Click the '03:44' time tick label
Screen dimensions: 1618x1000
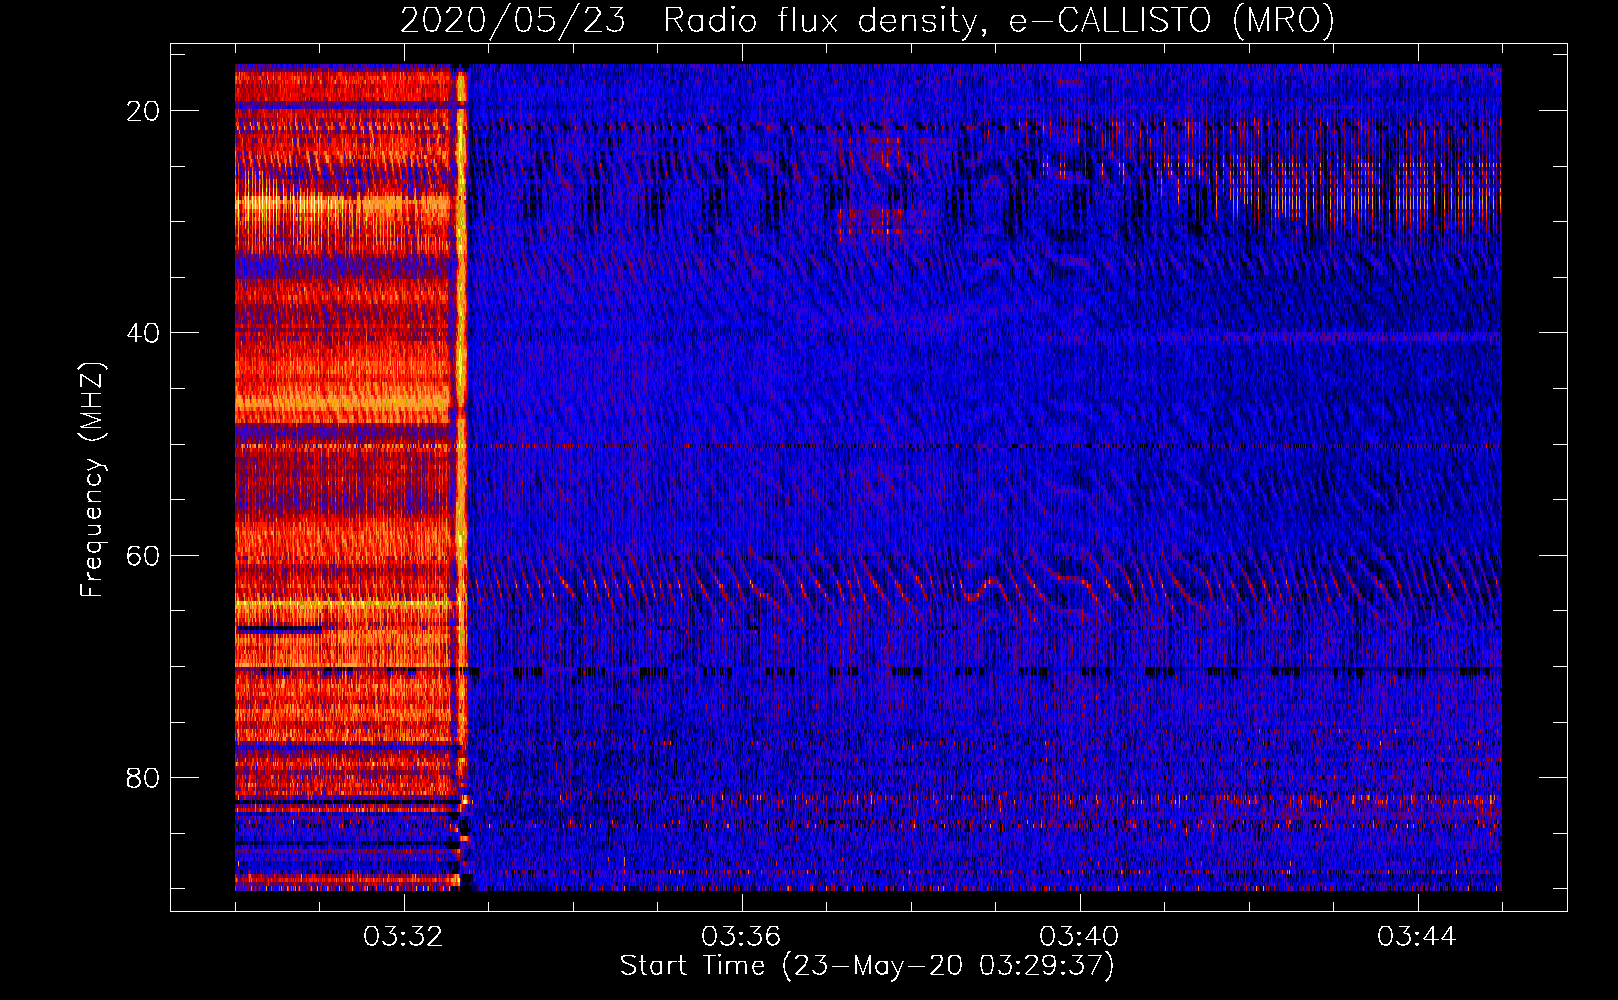1417,937
